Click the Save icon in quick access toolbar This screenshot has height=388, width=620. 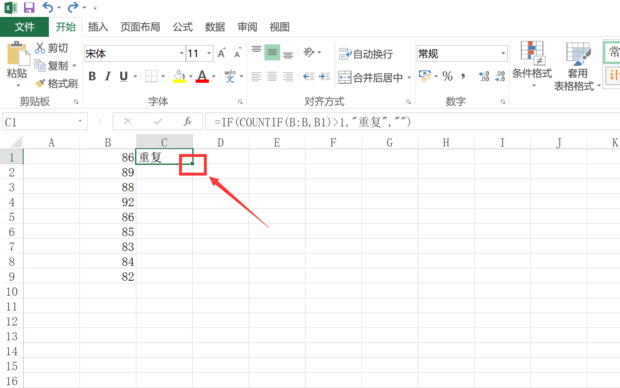tap(29, 8)
